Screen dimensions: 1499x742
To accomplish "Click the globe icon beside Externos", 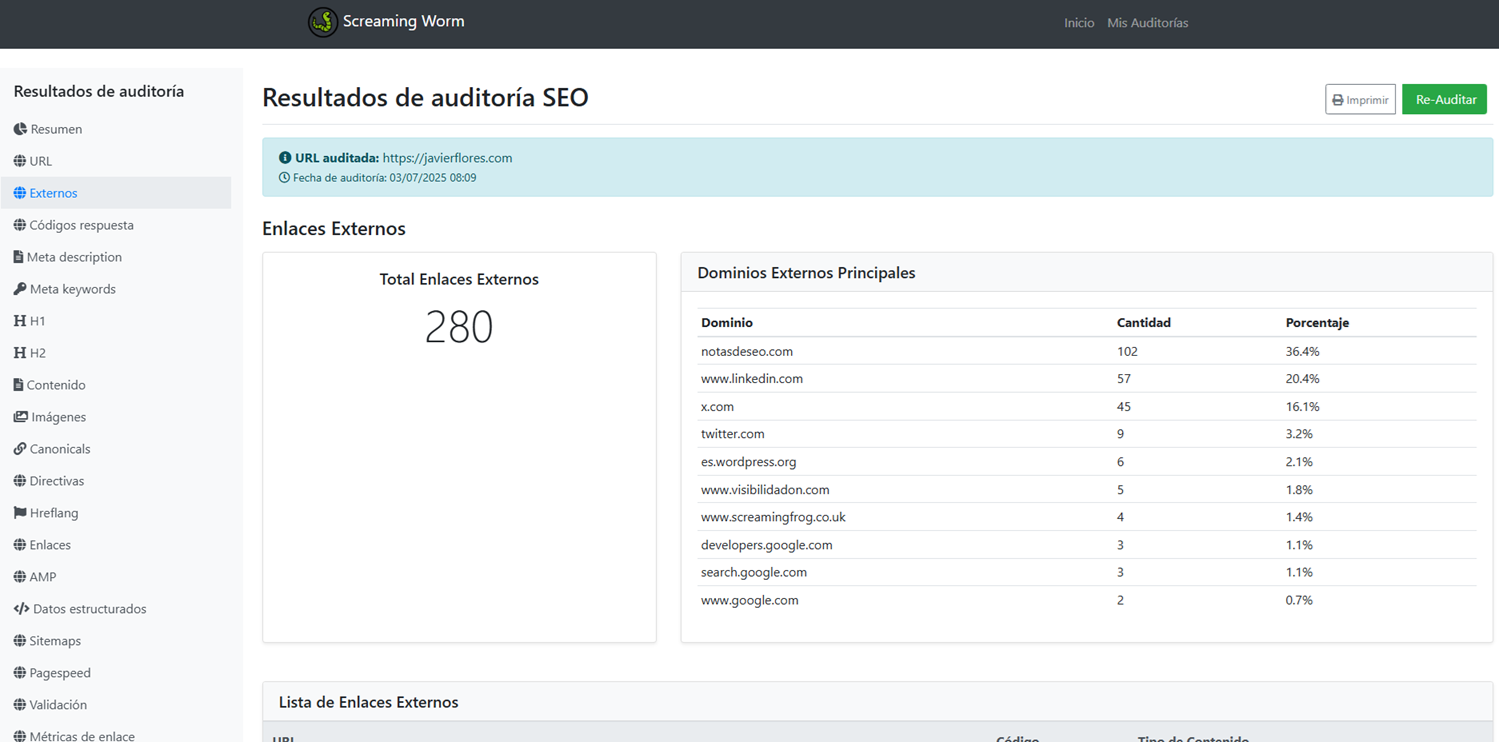I will tap(20, 193).
